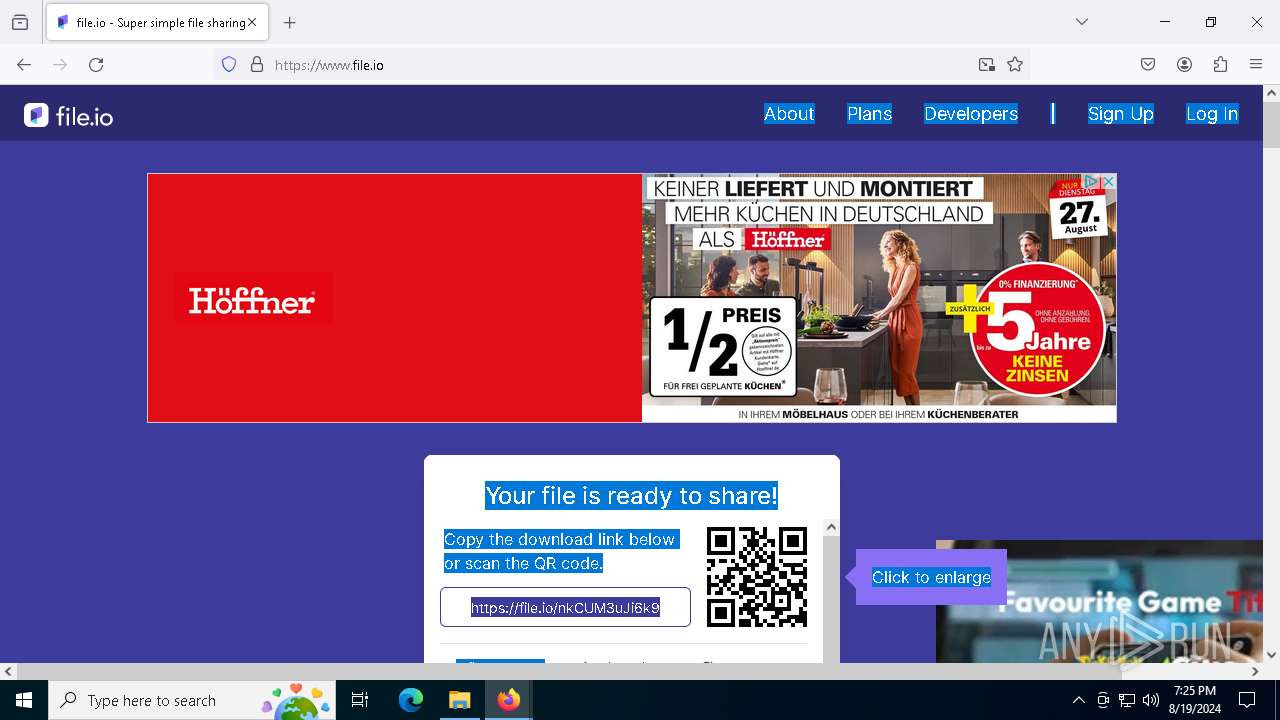This screenshot has width=1280, height=720.
Task: Select the file.io browser tab
Action: click(157, 22)
